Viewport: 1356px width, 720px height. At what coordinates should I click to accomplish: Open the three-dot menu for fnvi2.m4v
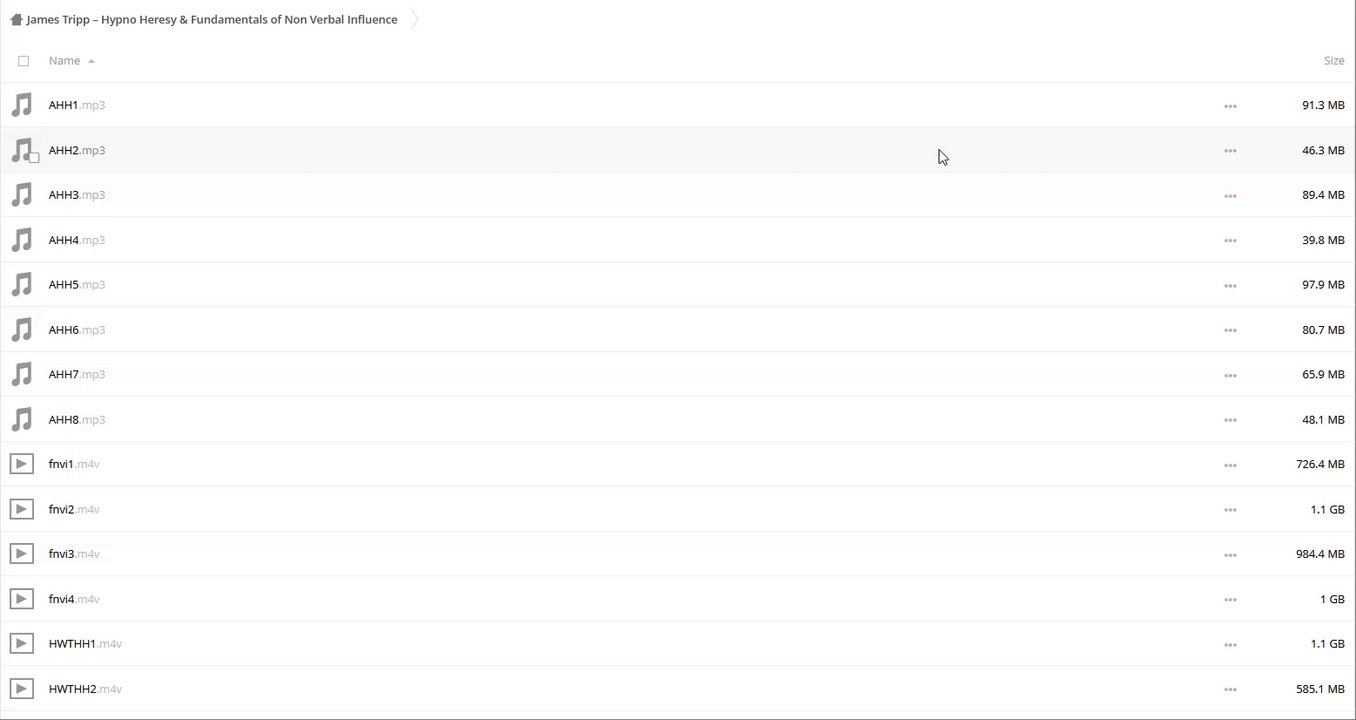tap(1230, 510)
